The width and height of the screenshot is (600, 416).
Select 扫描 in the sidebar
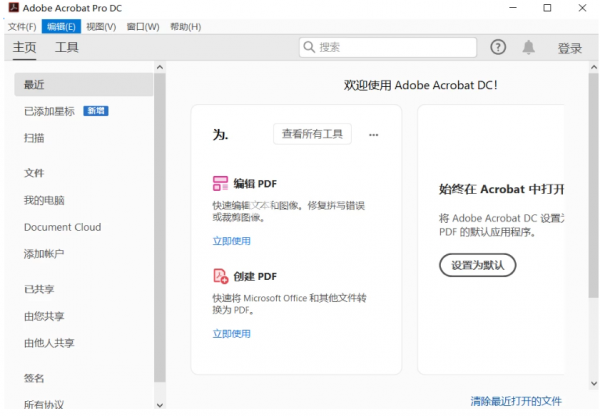tap(34, 138)
